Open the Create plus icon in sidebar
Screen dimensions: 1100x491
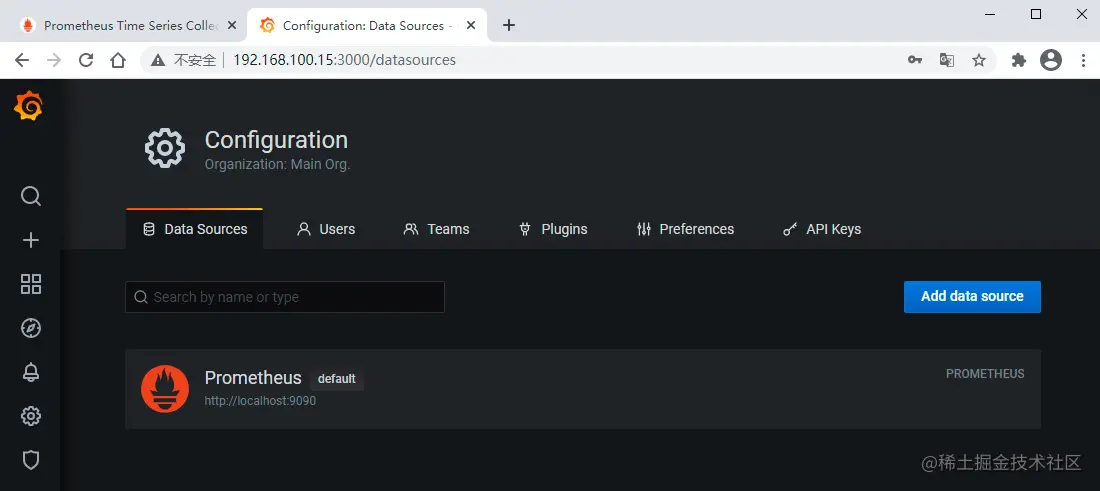(31, 241)
